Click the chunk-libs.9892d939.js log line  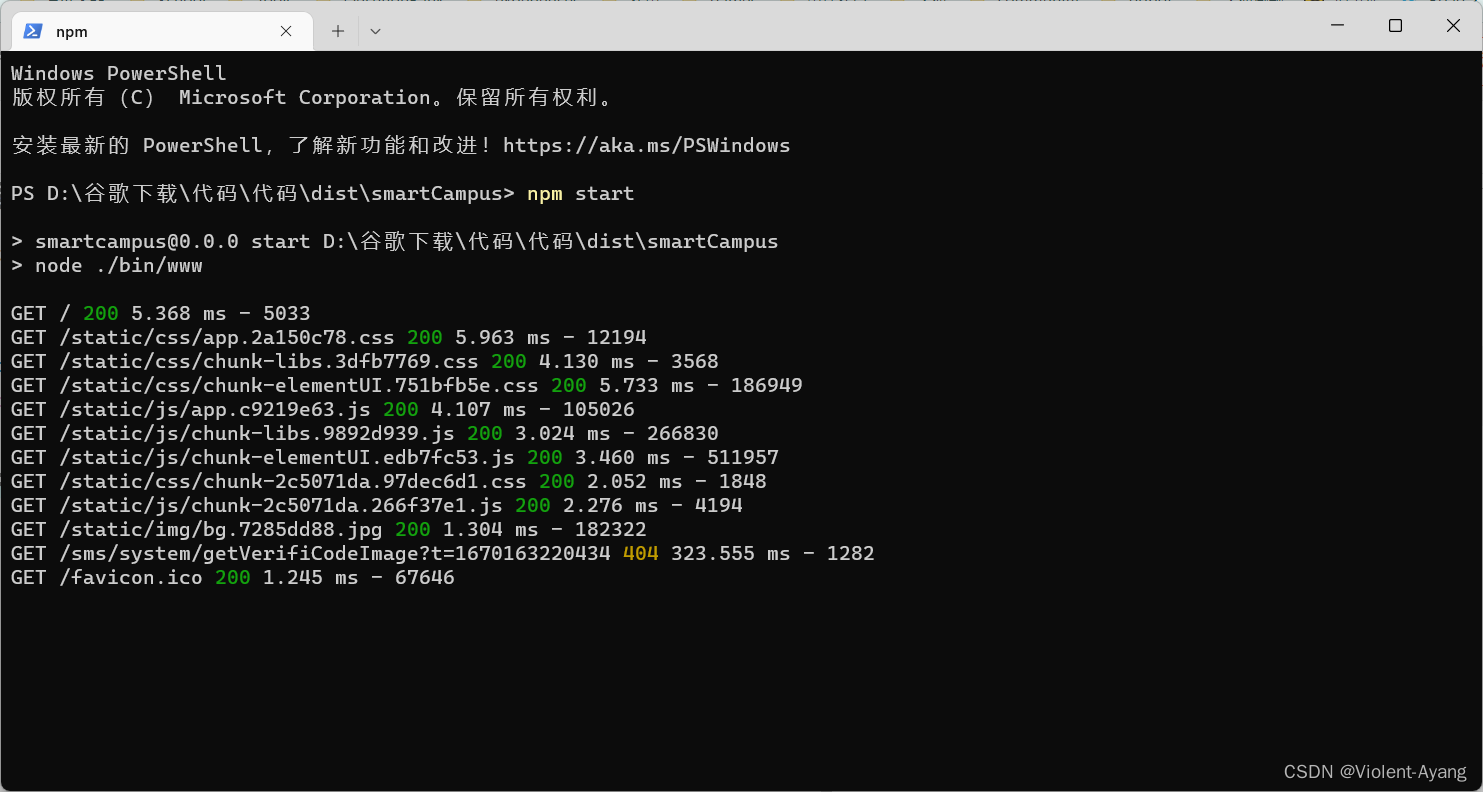pos(365,433)
